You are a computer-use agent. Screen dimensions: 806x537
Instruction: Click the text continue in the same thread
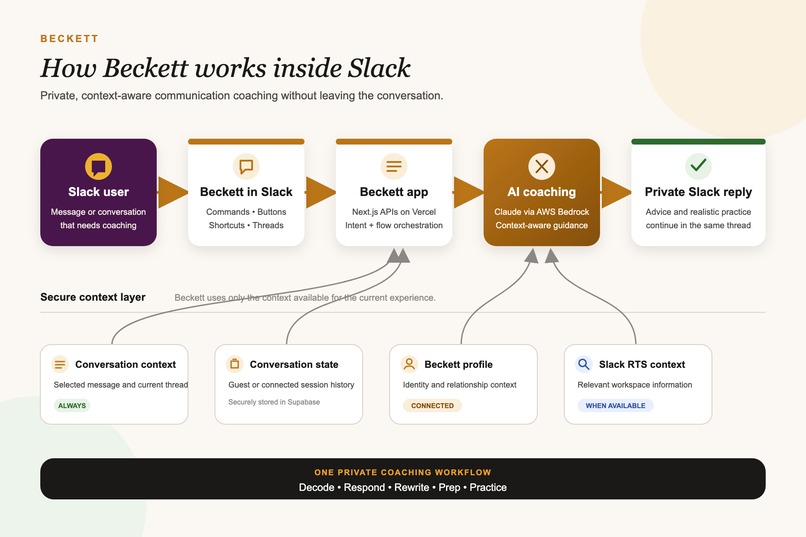pos(698,225)
